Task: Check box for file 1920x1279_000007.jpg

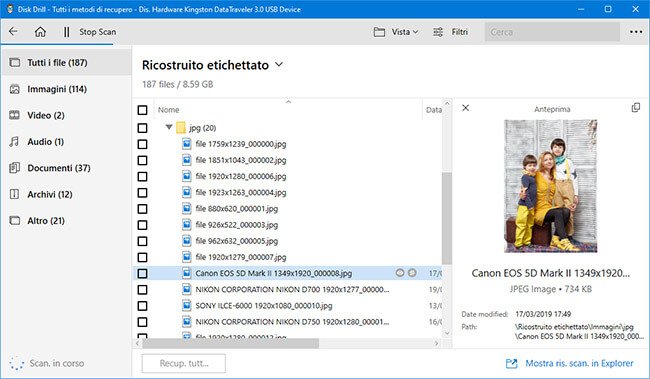Action: click(142, 257)
